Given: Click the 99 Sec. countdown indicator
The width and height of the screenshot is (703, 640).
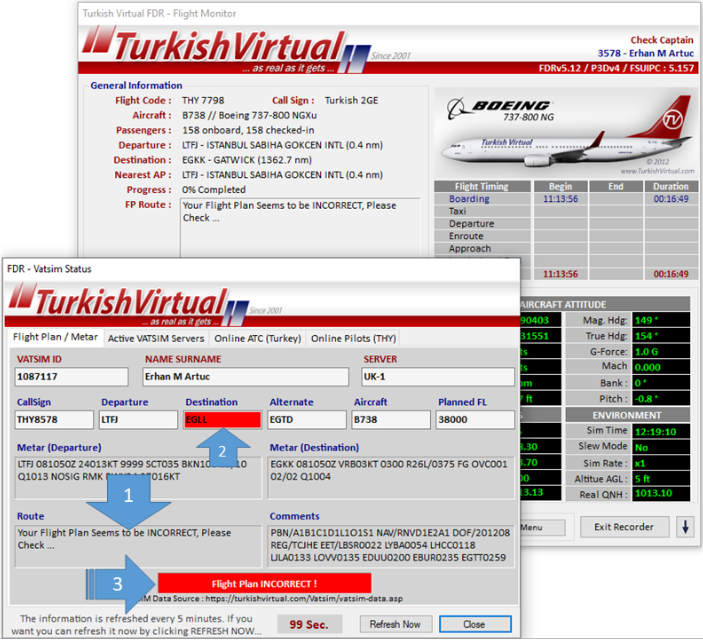Looking at the screenshot, I should tap(309, 624).
